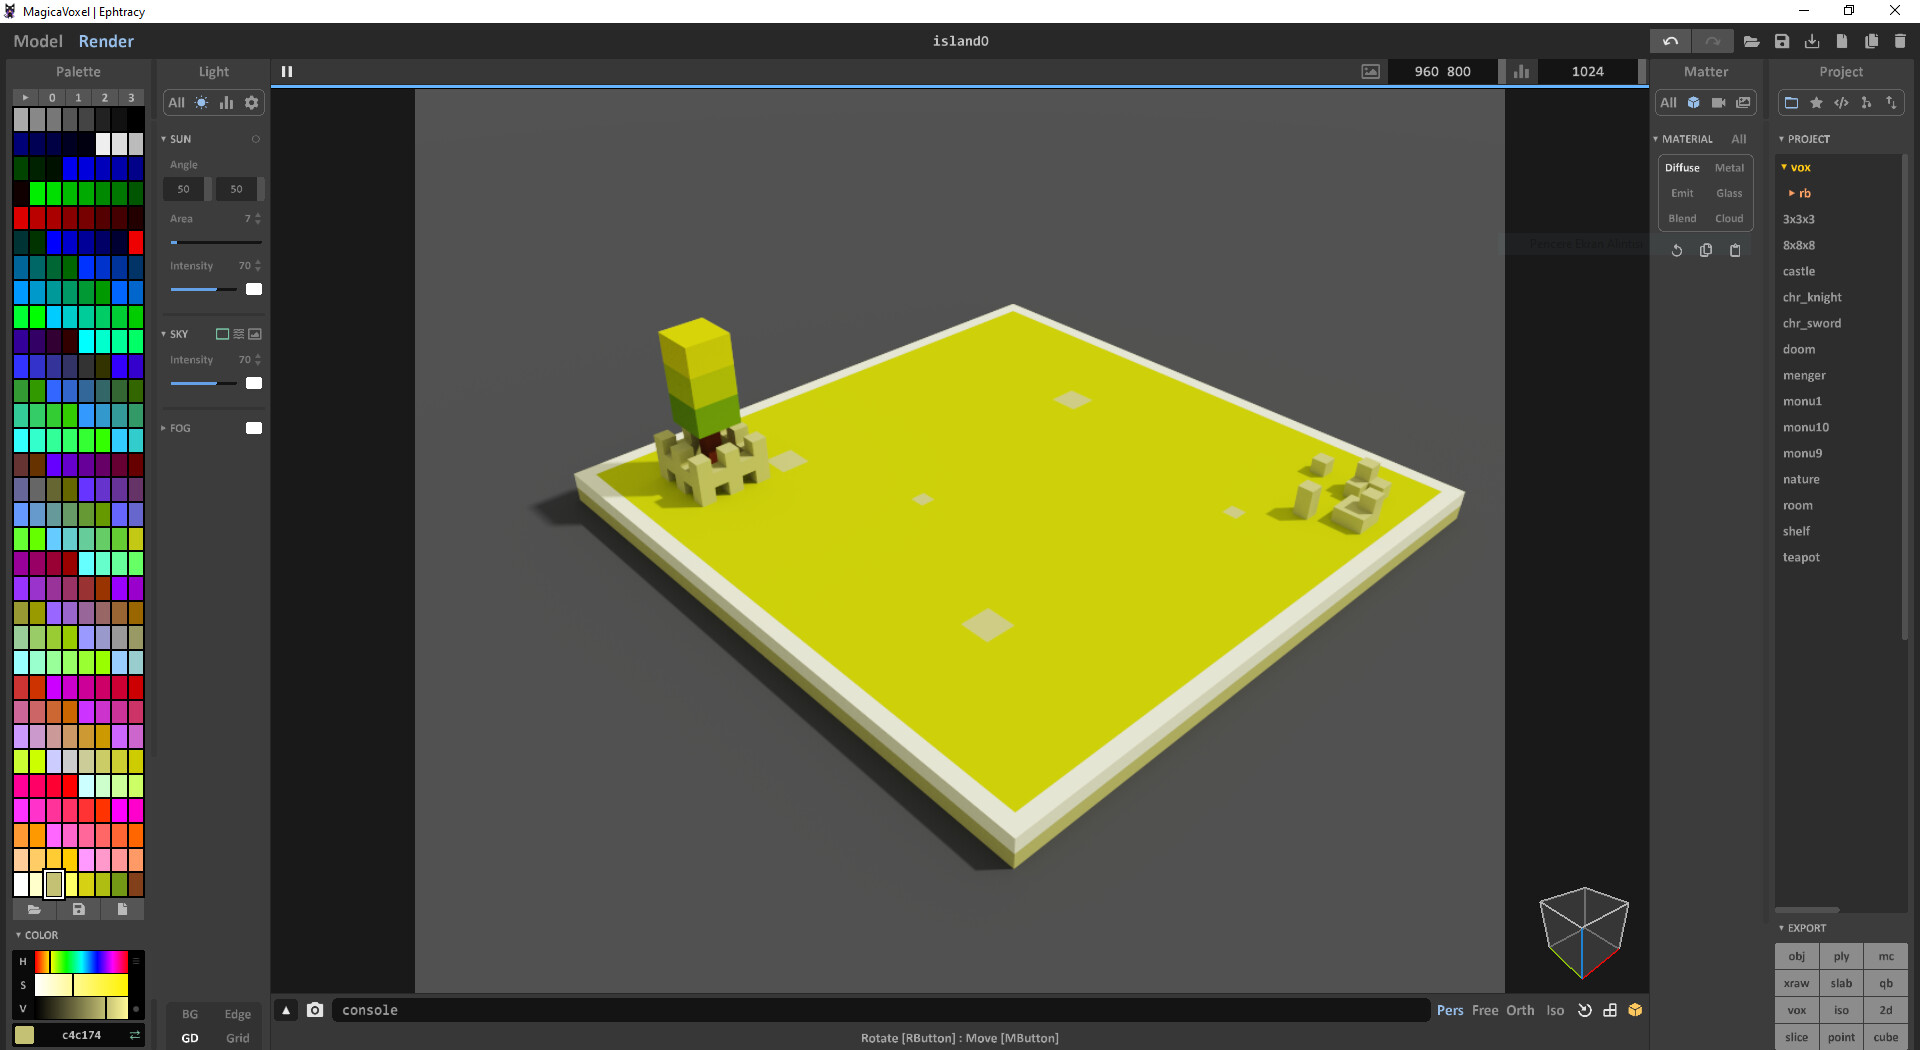Toggle the Edge display option
Screen dimensions: 1920x1050
[237, 1013]
